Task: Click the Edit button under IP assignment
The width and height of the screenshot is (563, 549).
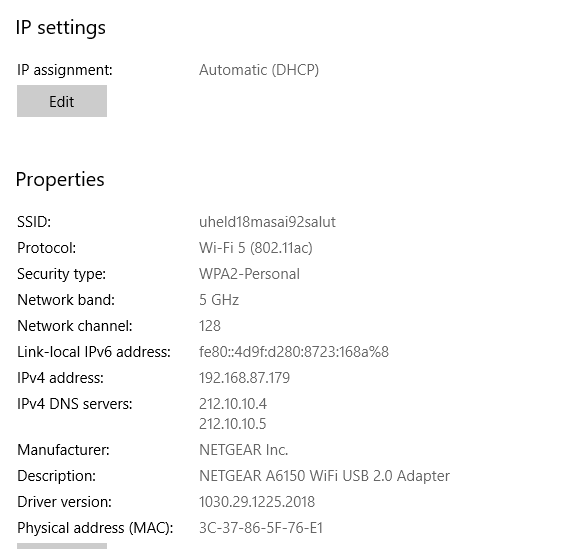Action: 62,101
